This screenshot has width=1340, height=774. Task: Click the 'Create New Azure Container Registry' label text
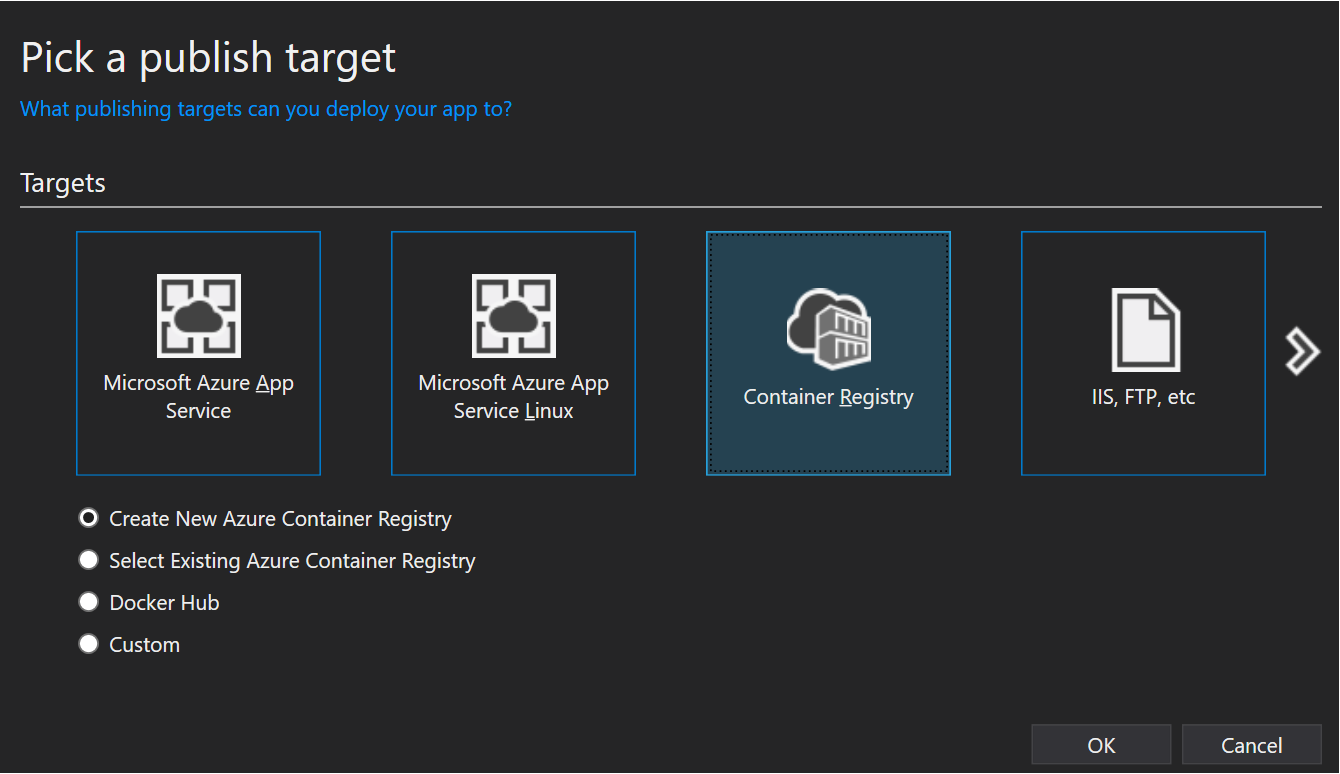tap(280, 519)
